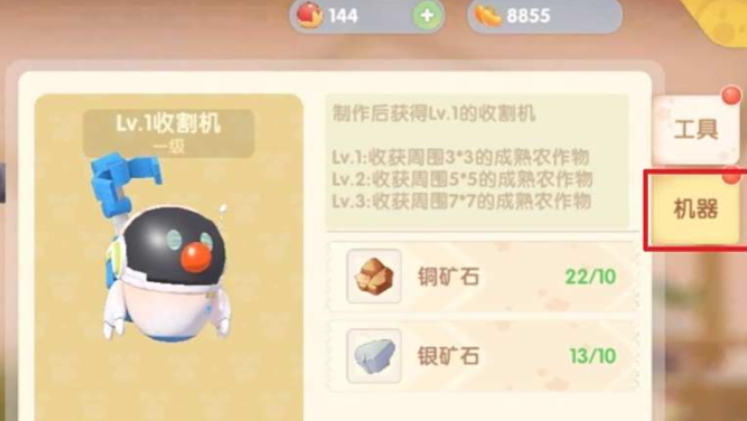Click the red notification dot on 工具
The image size is (747, 421).
coord(731,95)
